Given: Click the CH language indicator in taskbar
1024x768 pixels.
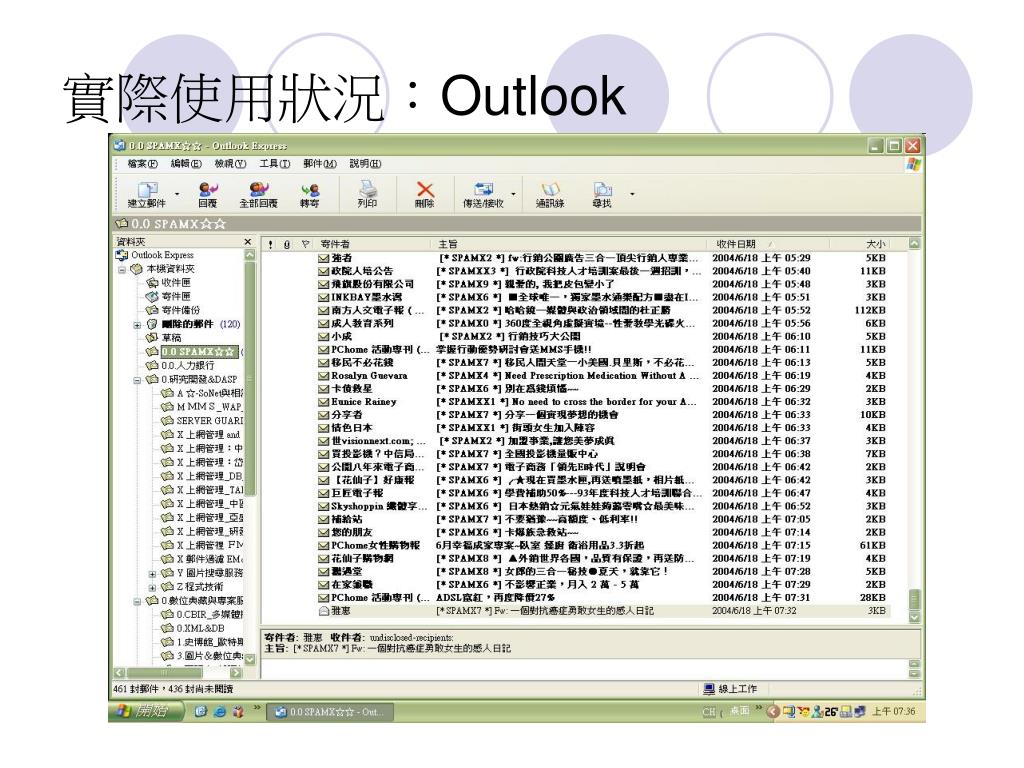Looking at the screenshot, I should pyautogui.click(x=709, y=712).
